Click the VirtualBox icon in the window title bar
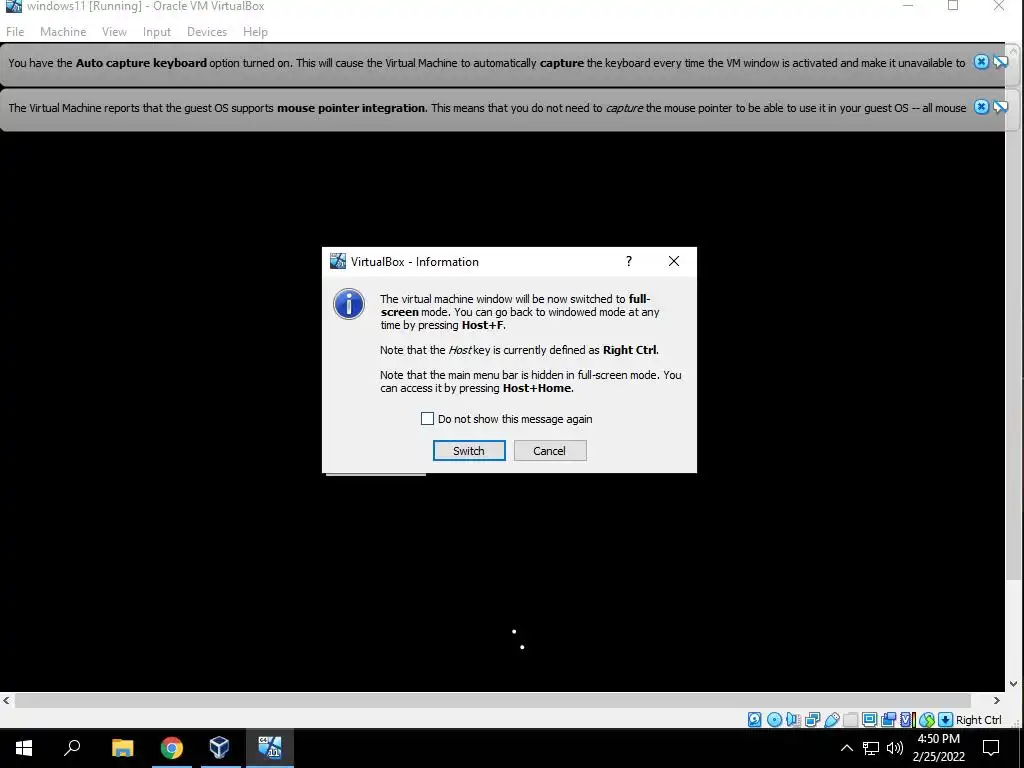This screenshot has height=768, width=1024. 13,6
